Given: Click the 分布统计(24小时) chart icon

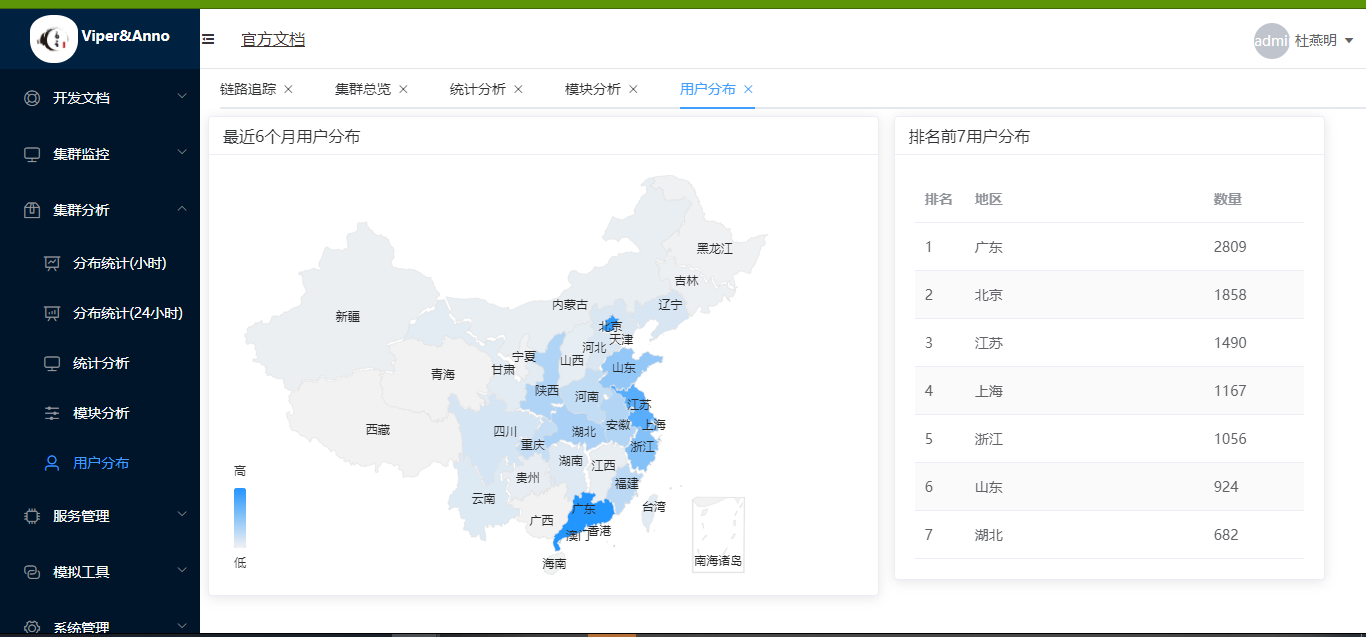Looking at the screenshot, I should pyautogui.click(x=52, y=313).
